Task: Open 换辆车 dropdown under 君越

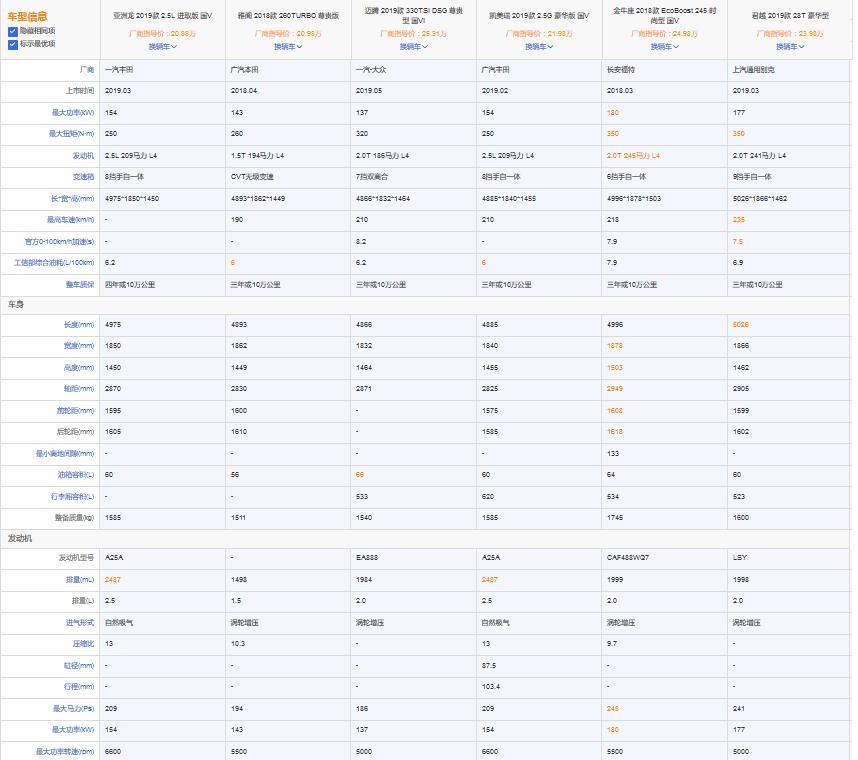Action: (790, 47)
